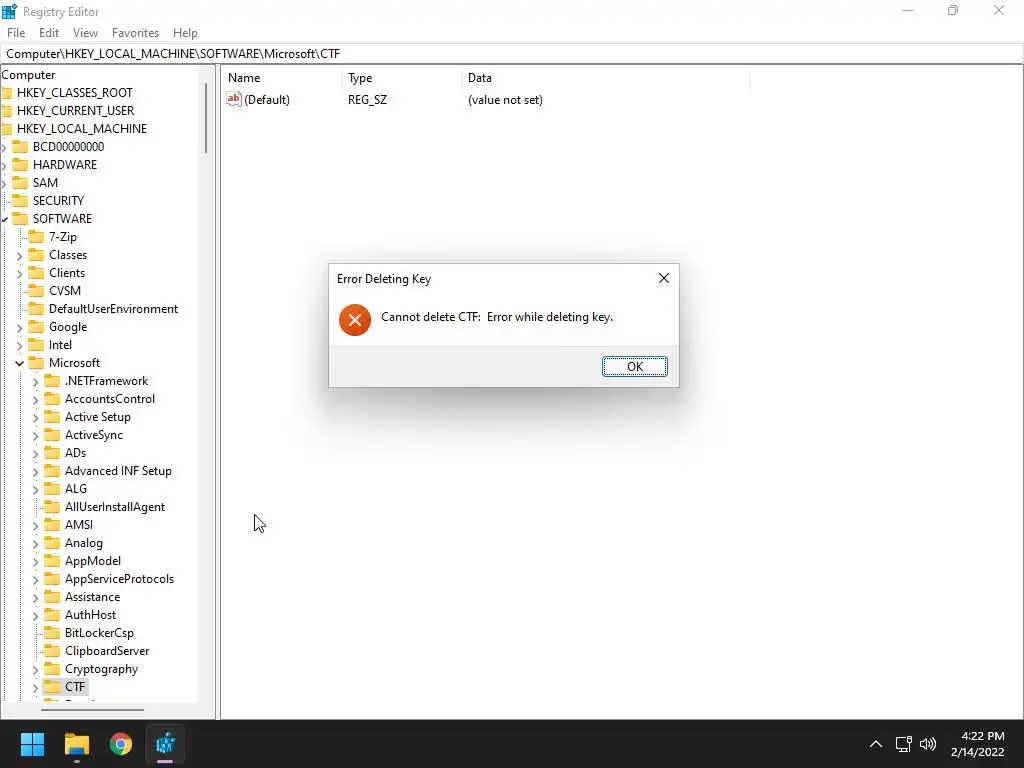Open the Edit menu
The height and width of the screenshot is (768, 1024).
coord(49,33)
